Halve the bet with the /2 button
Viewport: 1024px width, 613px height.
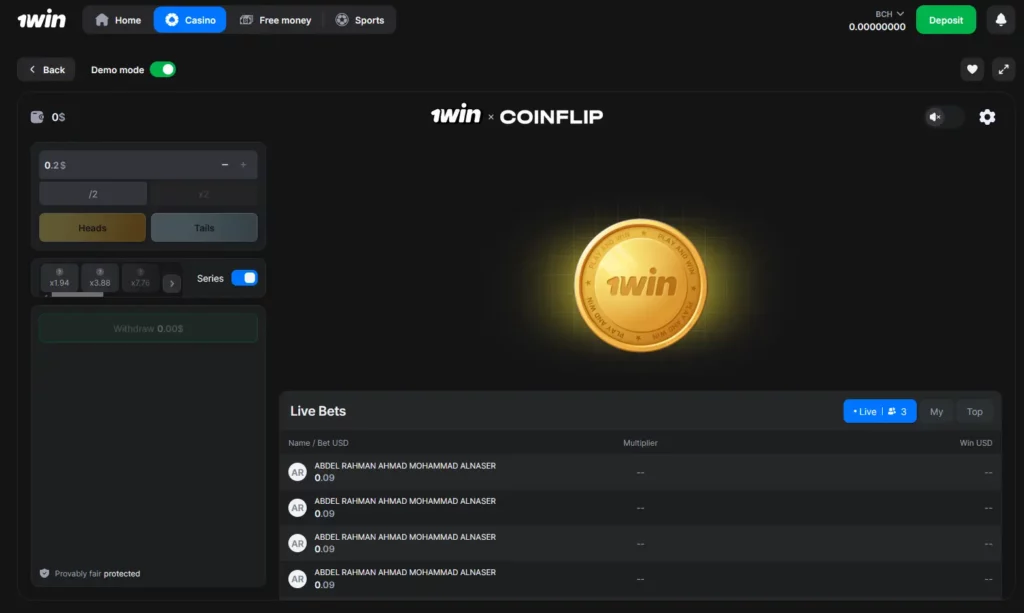click(x=92, y=193)
